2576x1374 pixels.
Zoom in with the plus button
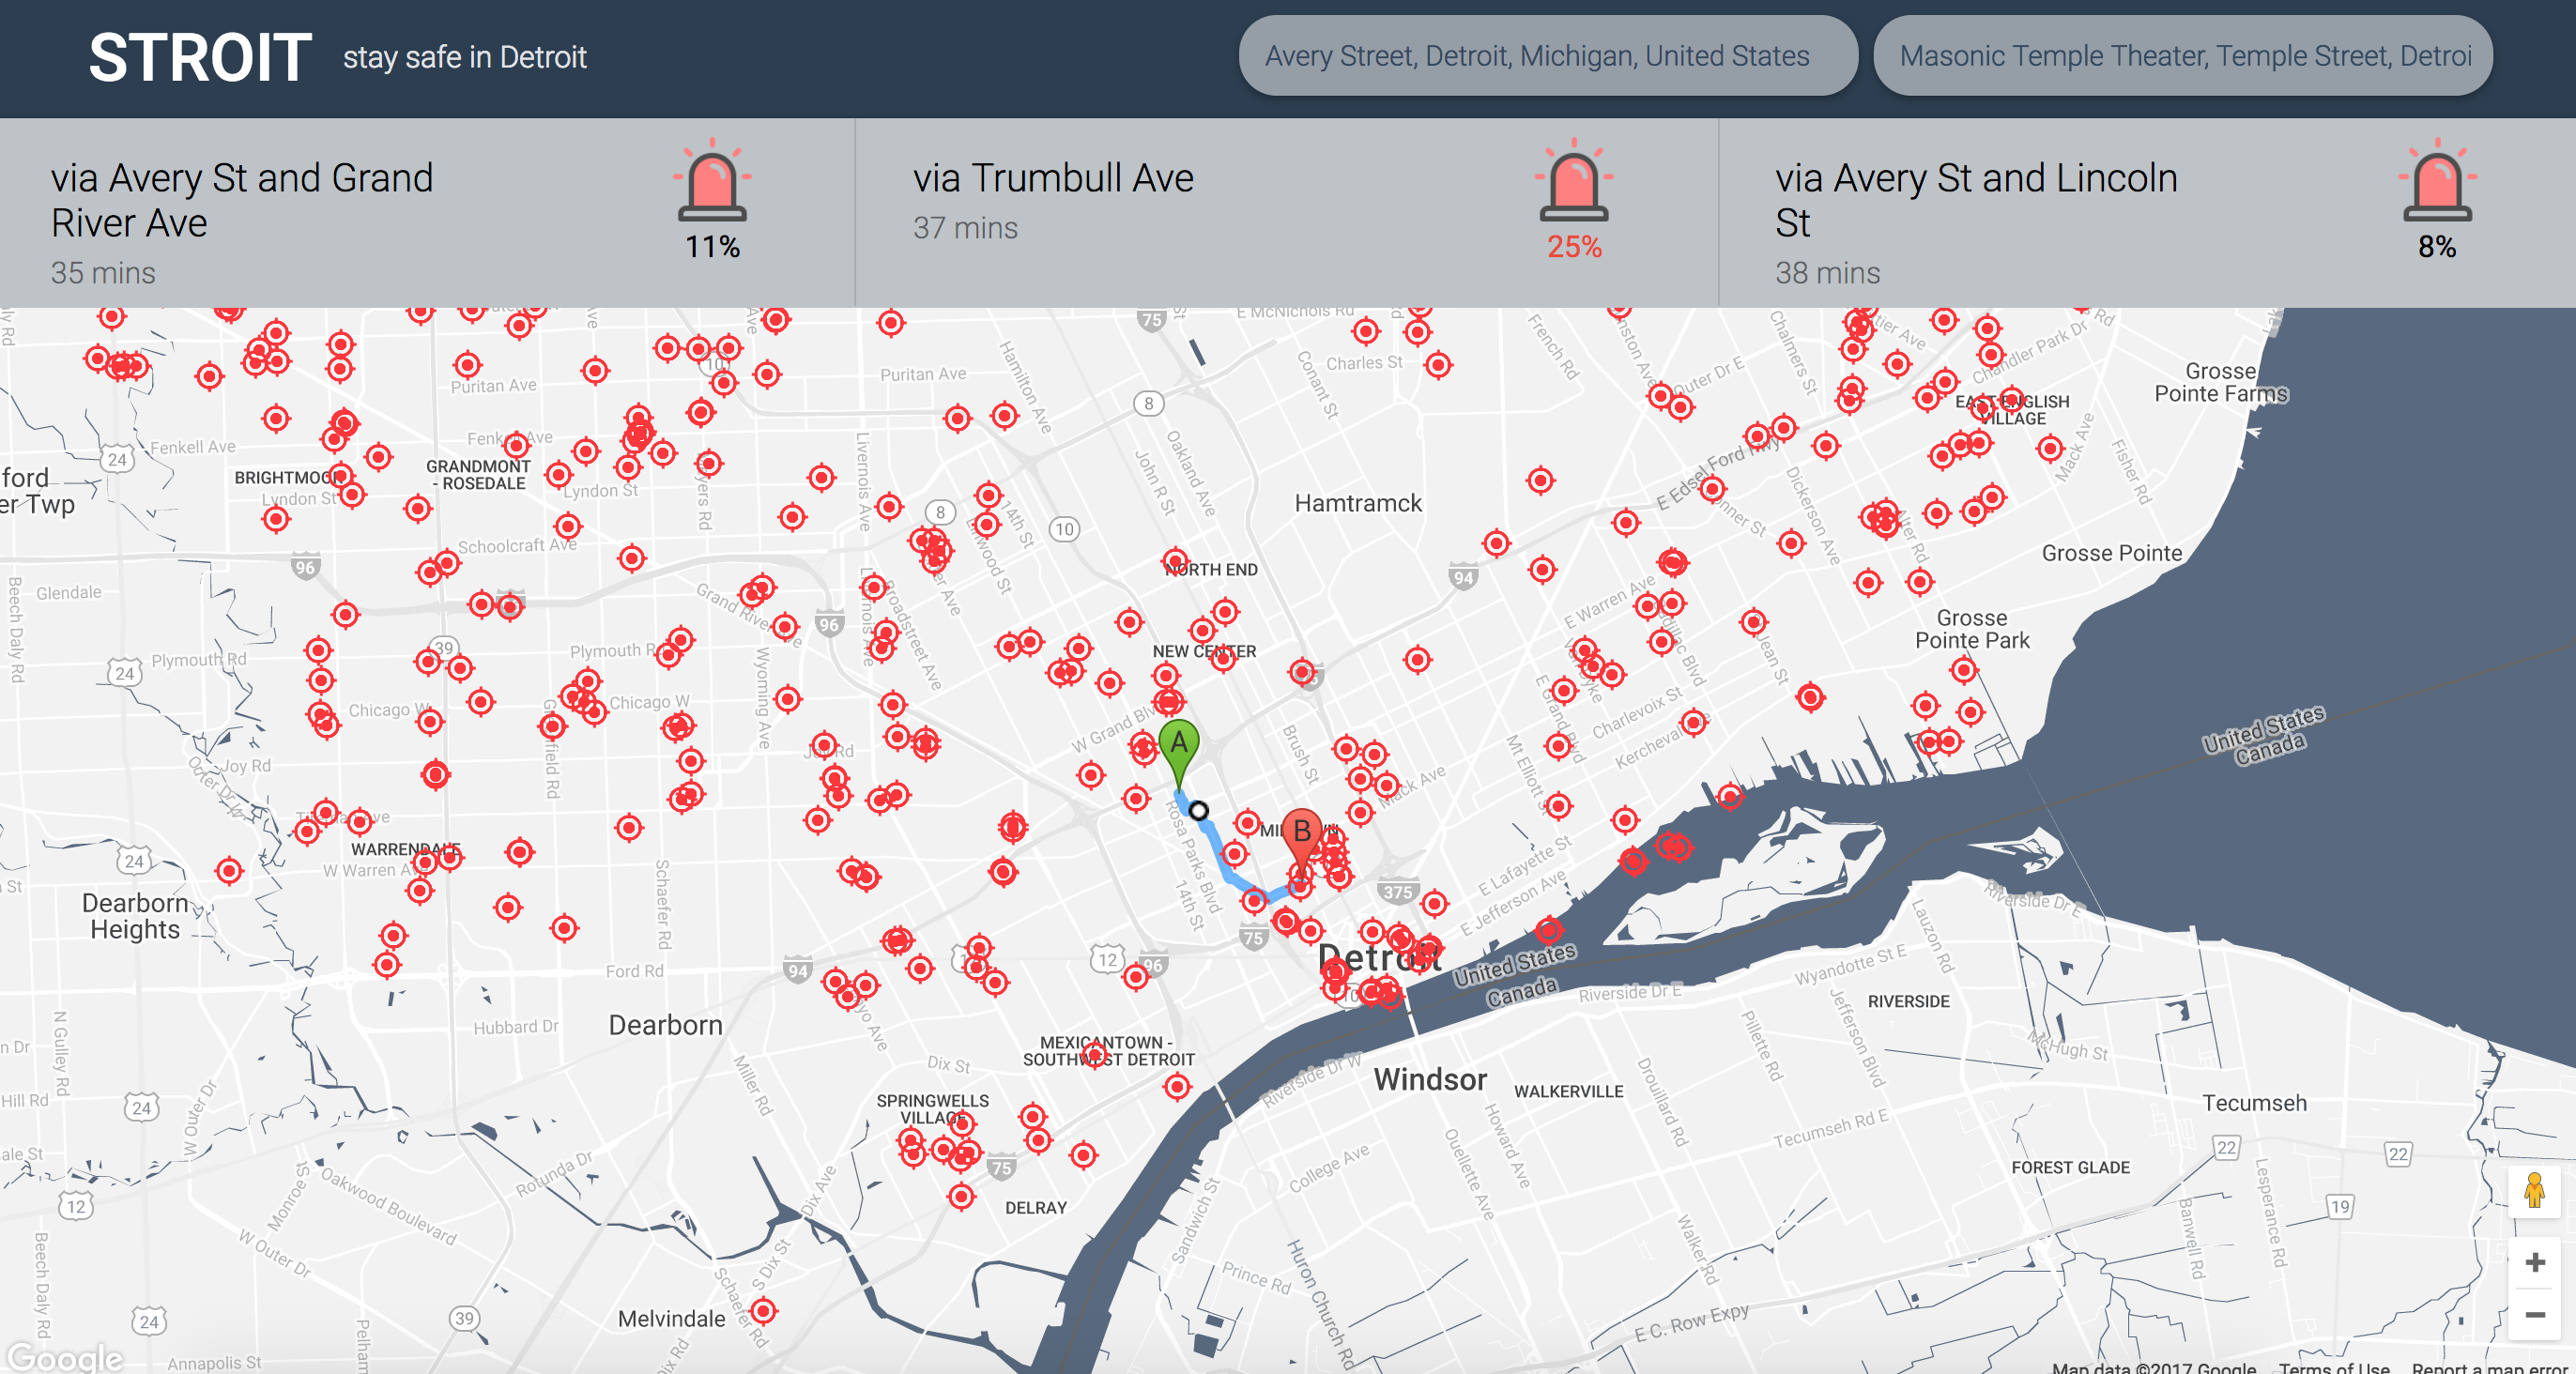[2533, 1262]
